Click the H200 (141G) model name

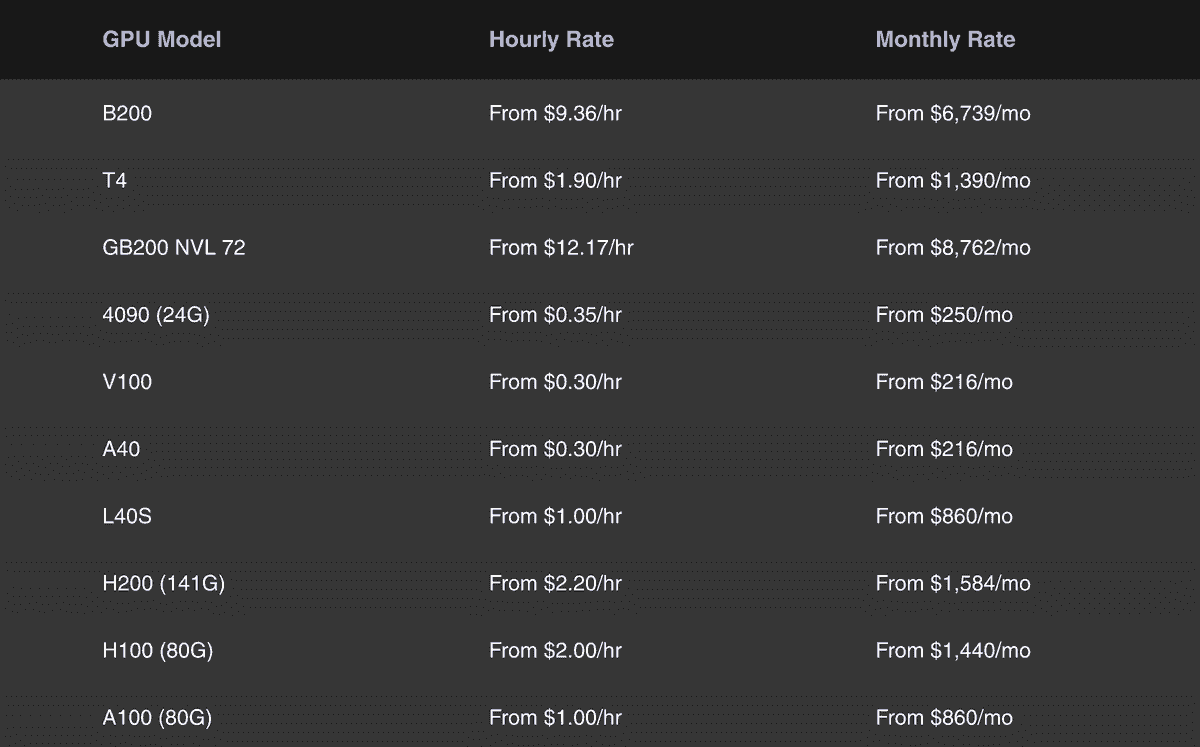(x=163, y=583)
